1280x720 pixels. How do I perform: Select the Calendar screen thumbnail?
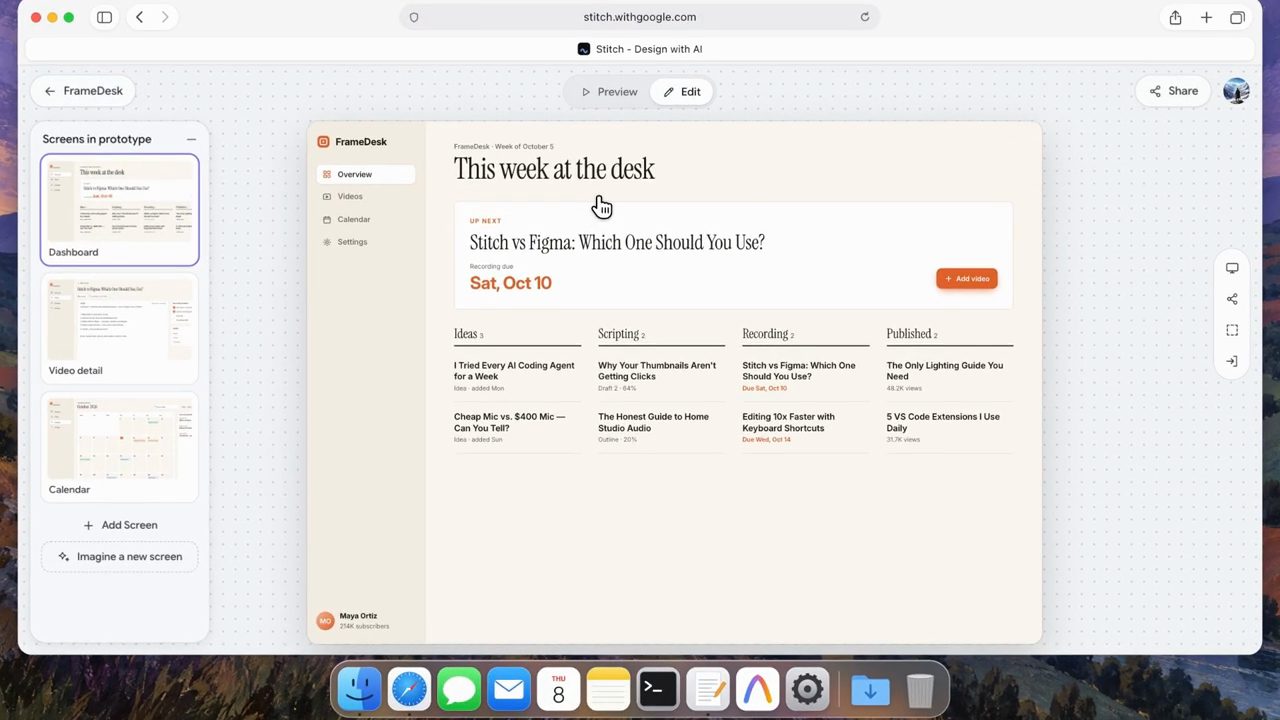click(x=120, y=447)
